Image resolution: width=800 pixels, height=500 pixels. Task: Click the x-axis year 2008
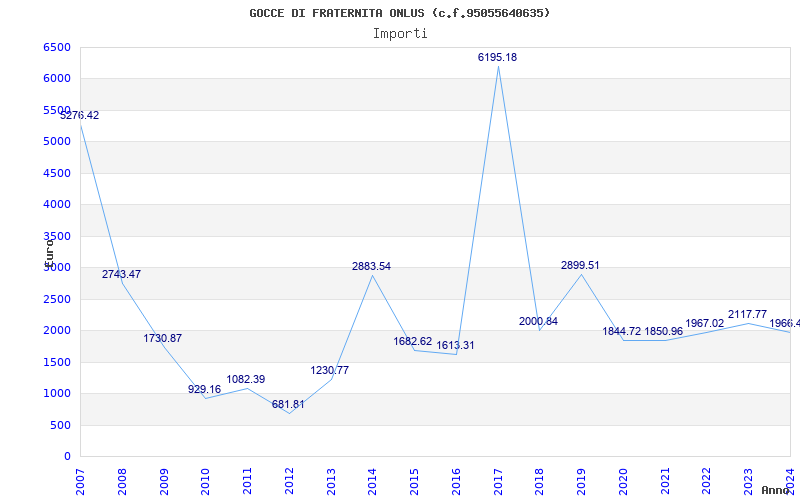(x=122, y=482)
